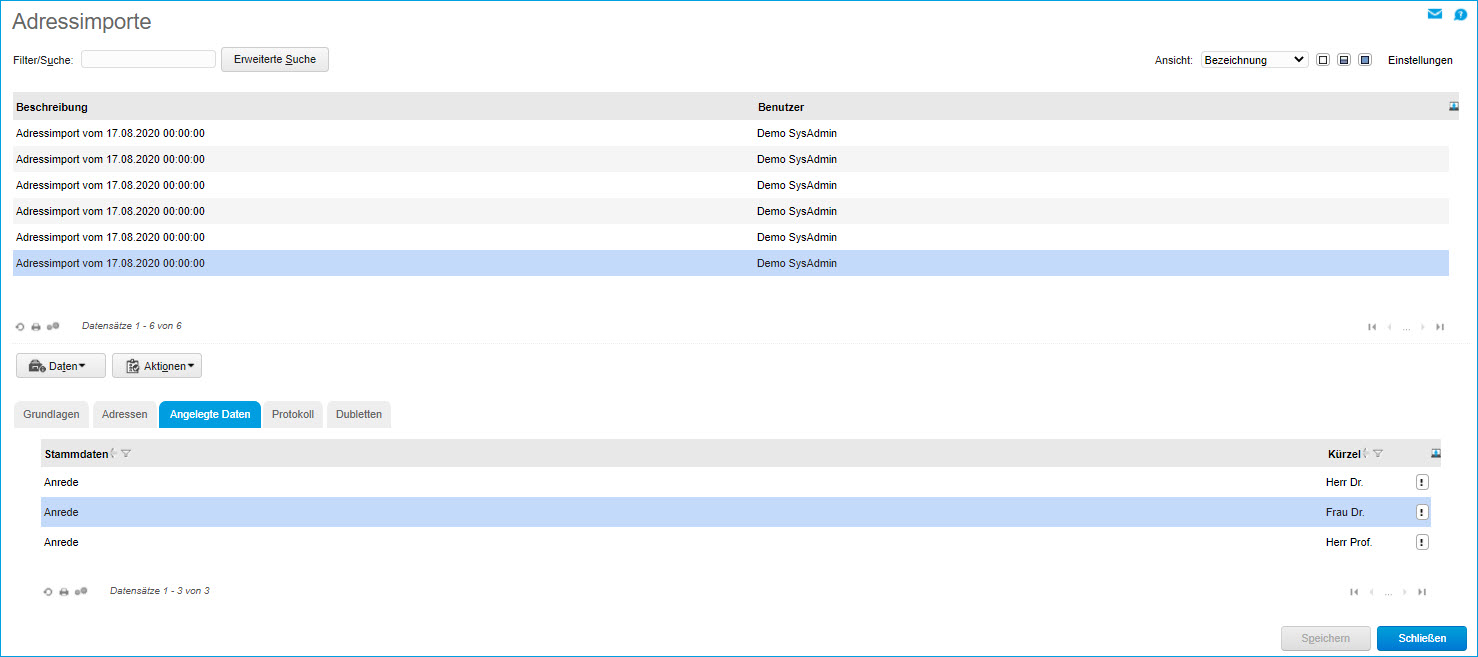Viewport: 1478px width, 657px height.
Task: Open the Dubletten tab
Action: pyautogui.click(x=359, y=414)
